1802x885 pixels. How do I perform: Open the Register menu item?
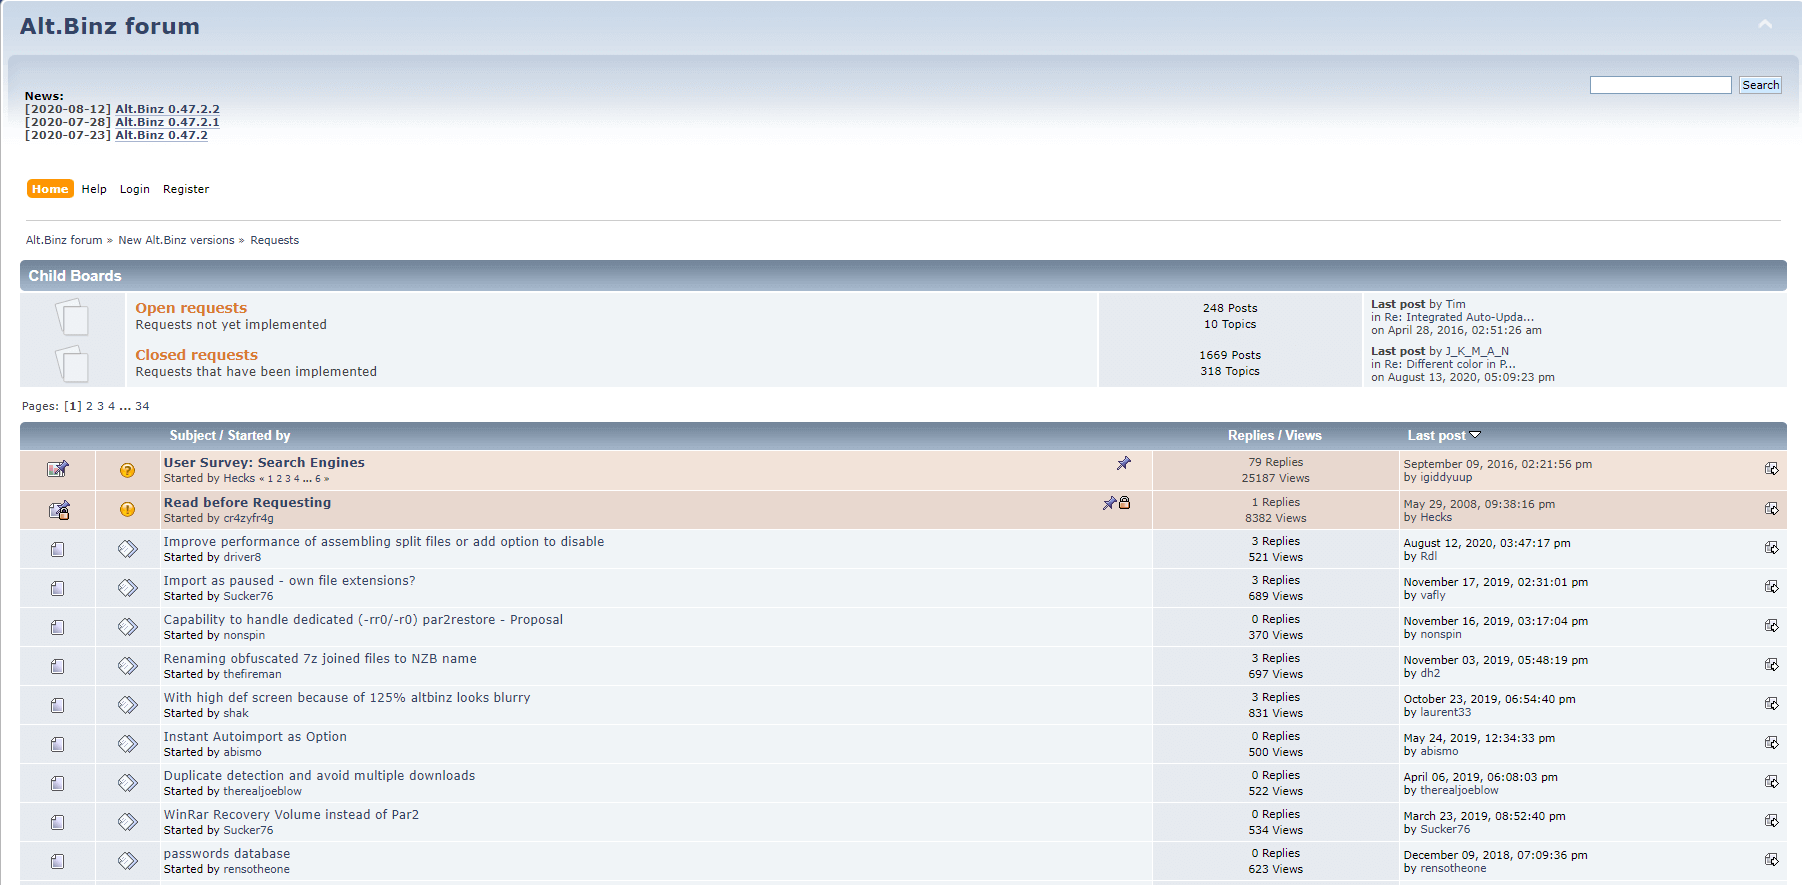coord(186,189)
